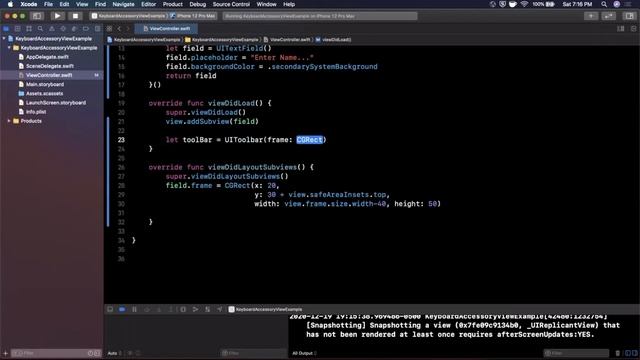Open File menu

[48, 4]
